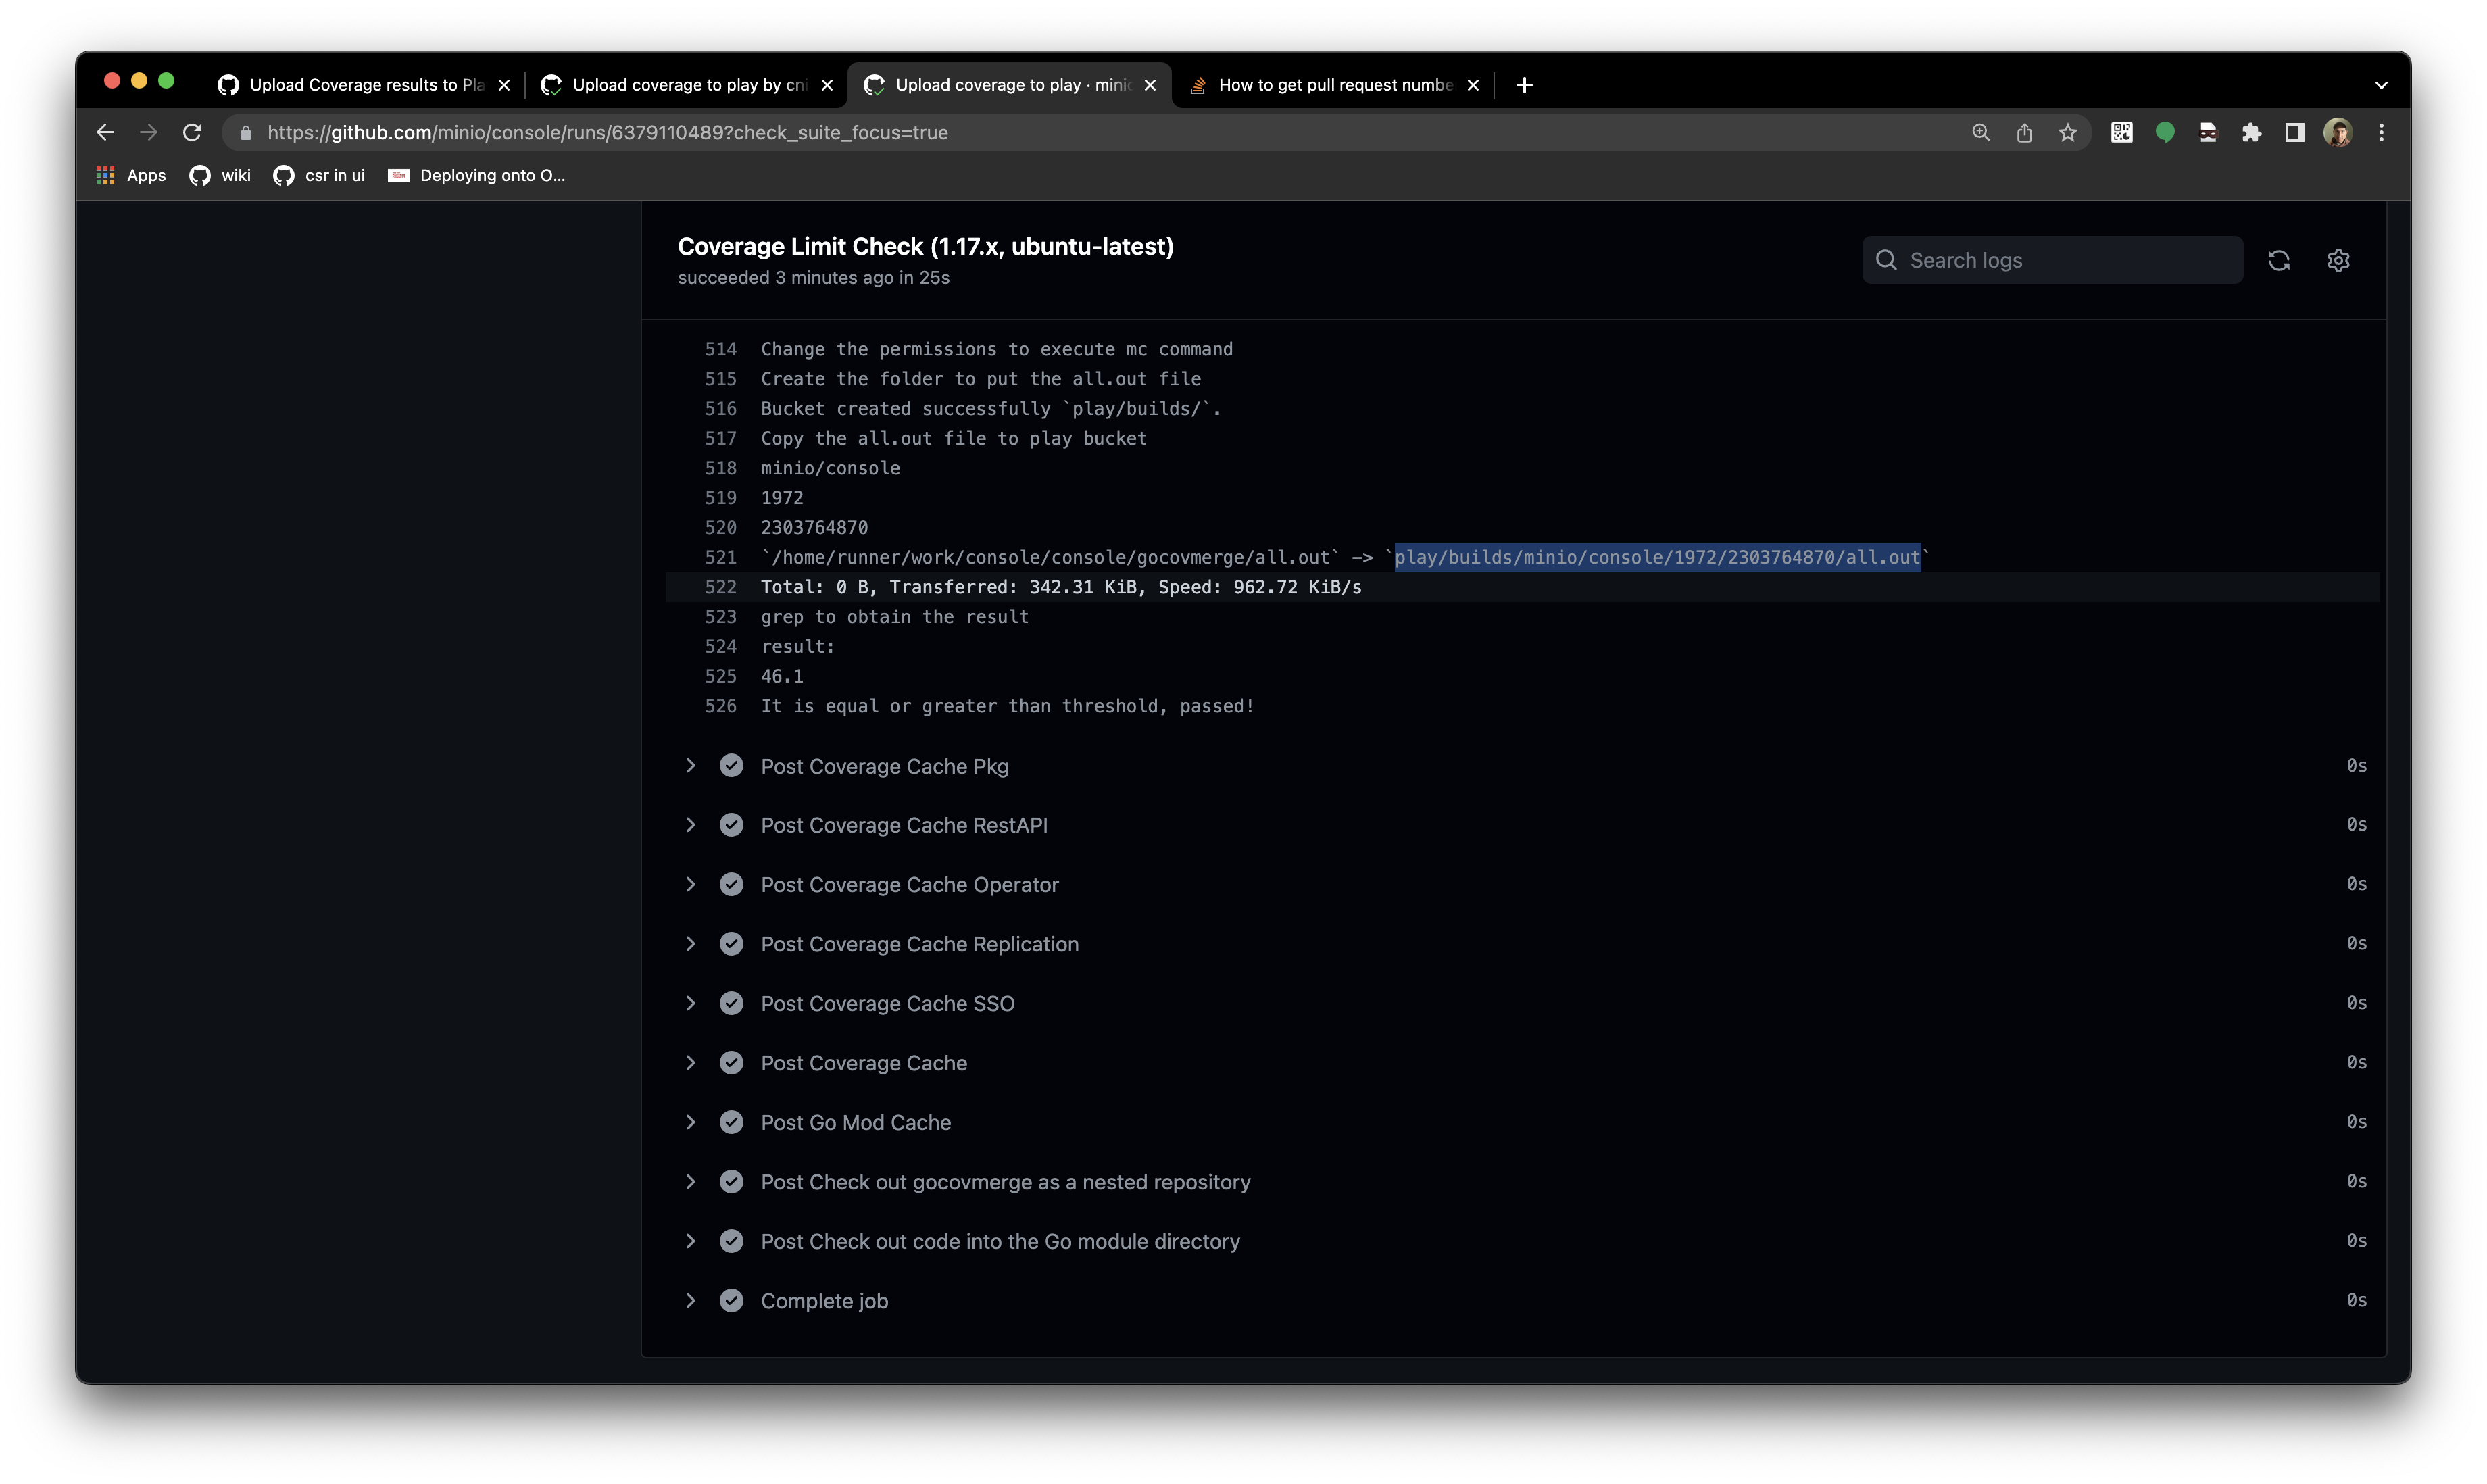Click the zoom magnifier icon in address bar
2487x1484 pixels.
(x=1980, y=132)
